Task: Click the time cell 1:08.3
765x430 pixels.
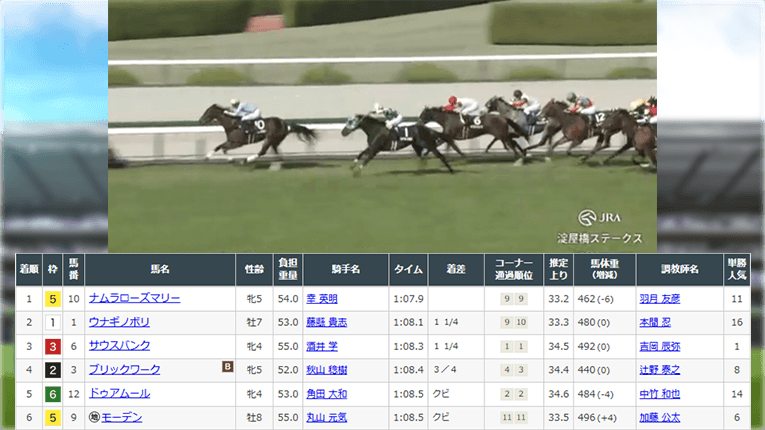Action: (408, 347)
